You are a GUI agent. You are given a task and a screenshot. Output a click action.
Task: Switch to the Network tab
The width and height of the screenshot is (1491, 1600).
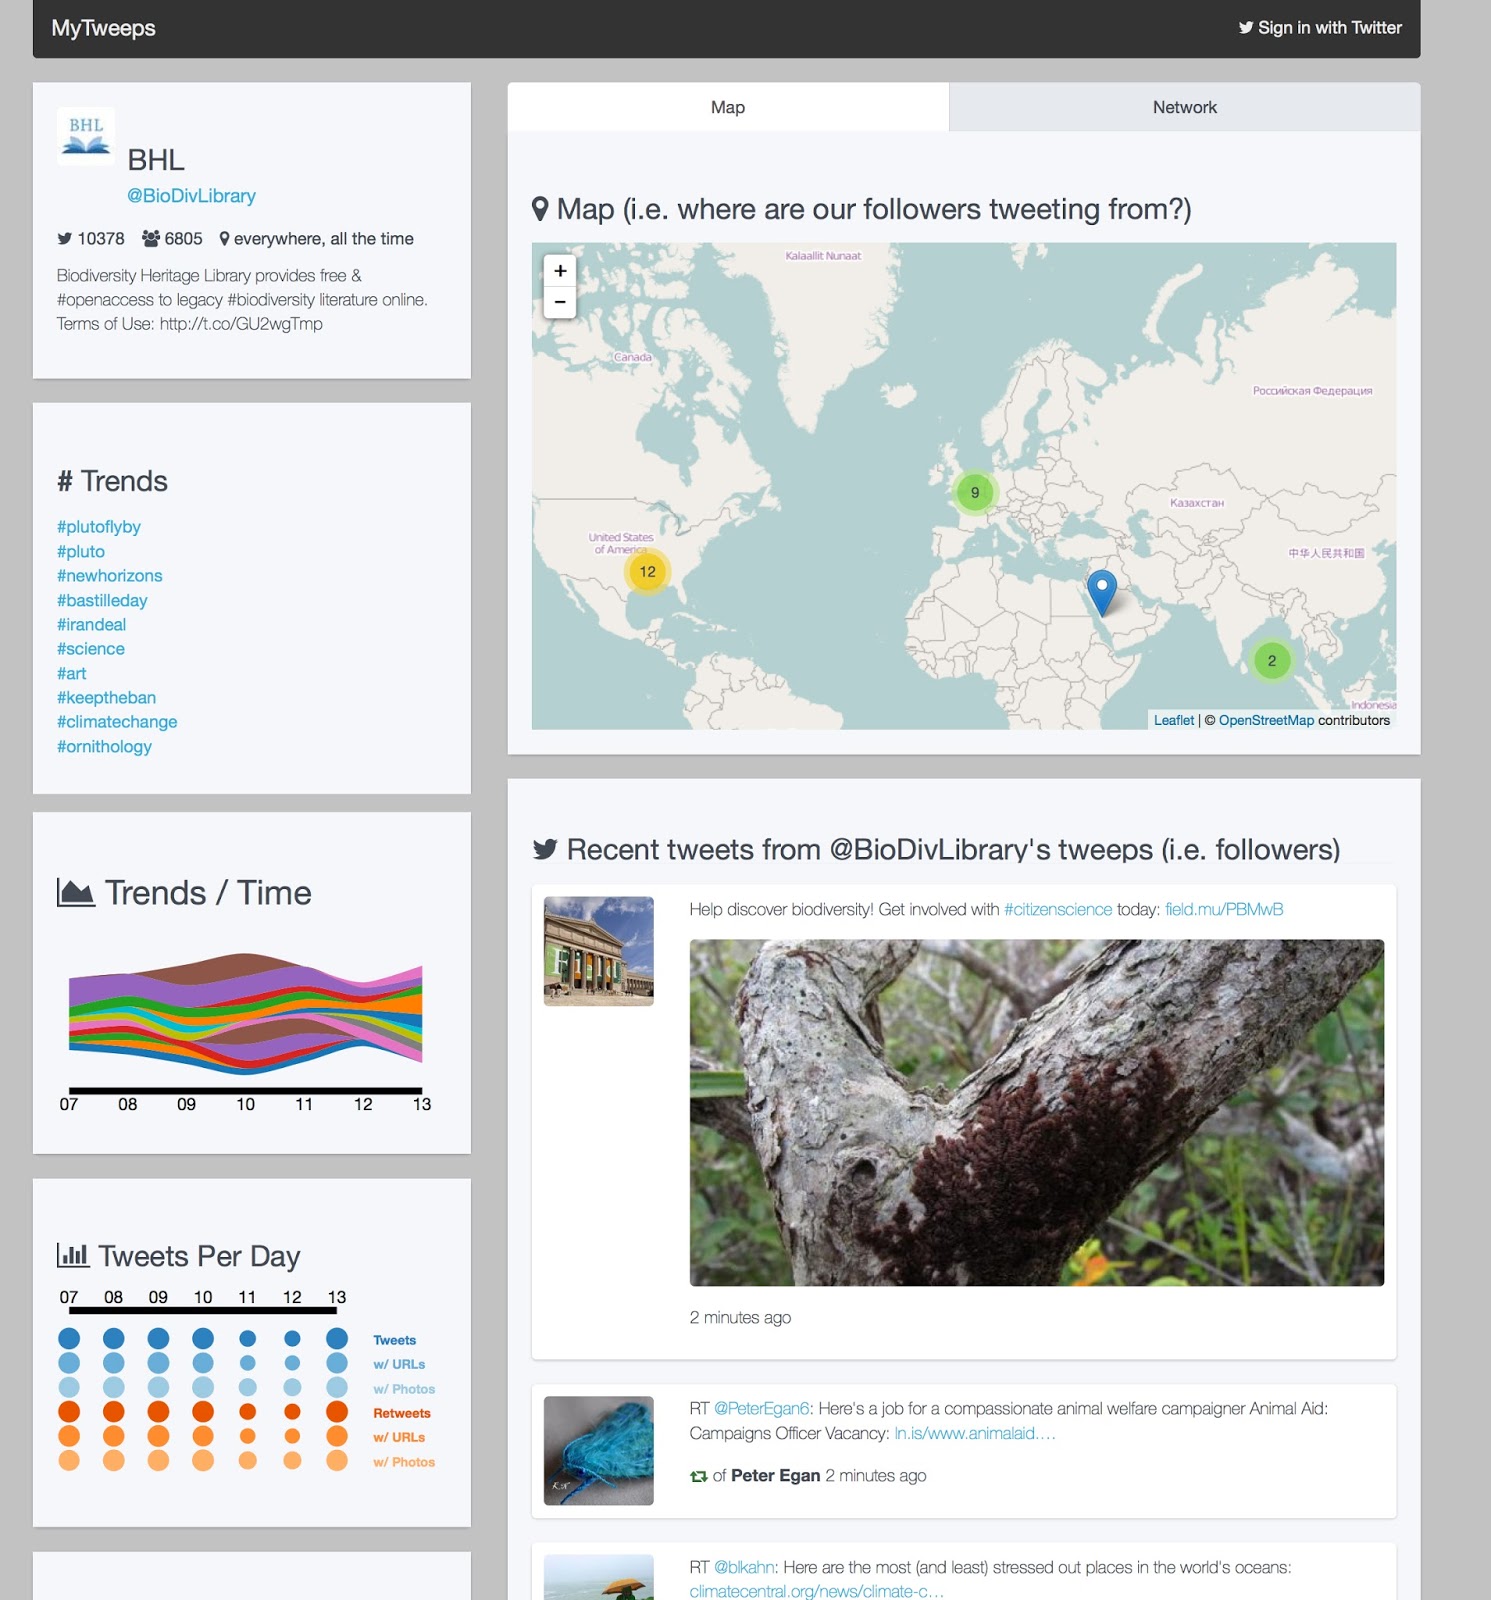pyautogui.click(x=1184, y=107)
